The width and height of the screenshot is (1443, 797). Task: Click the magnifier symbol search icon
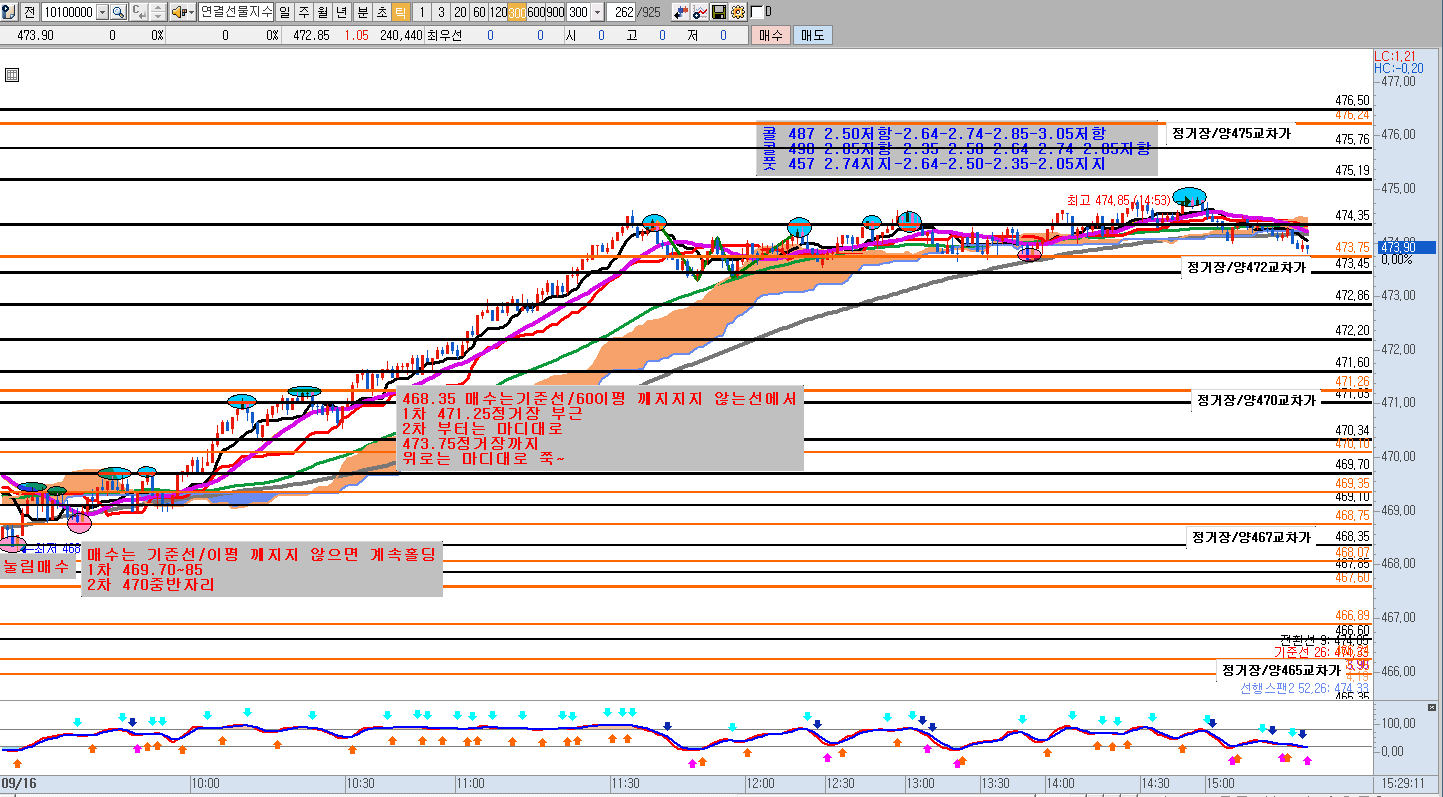pyautogui.click(x=118, y=12)
